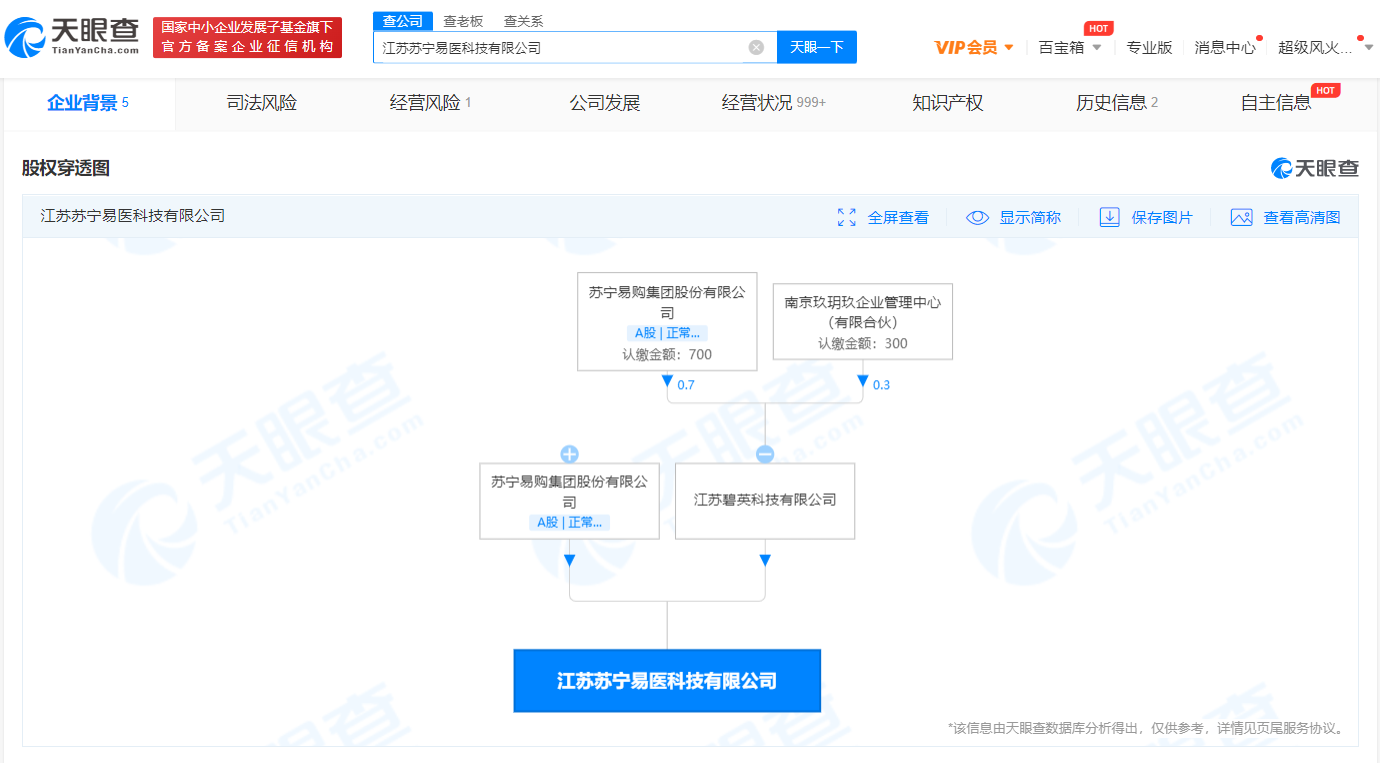Collapse the 江苏碧英科技 node with the minus icon

(765, 454)
